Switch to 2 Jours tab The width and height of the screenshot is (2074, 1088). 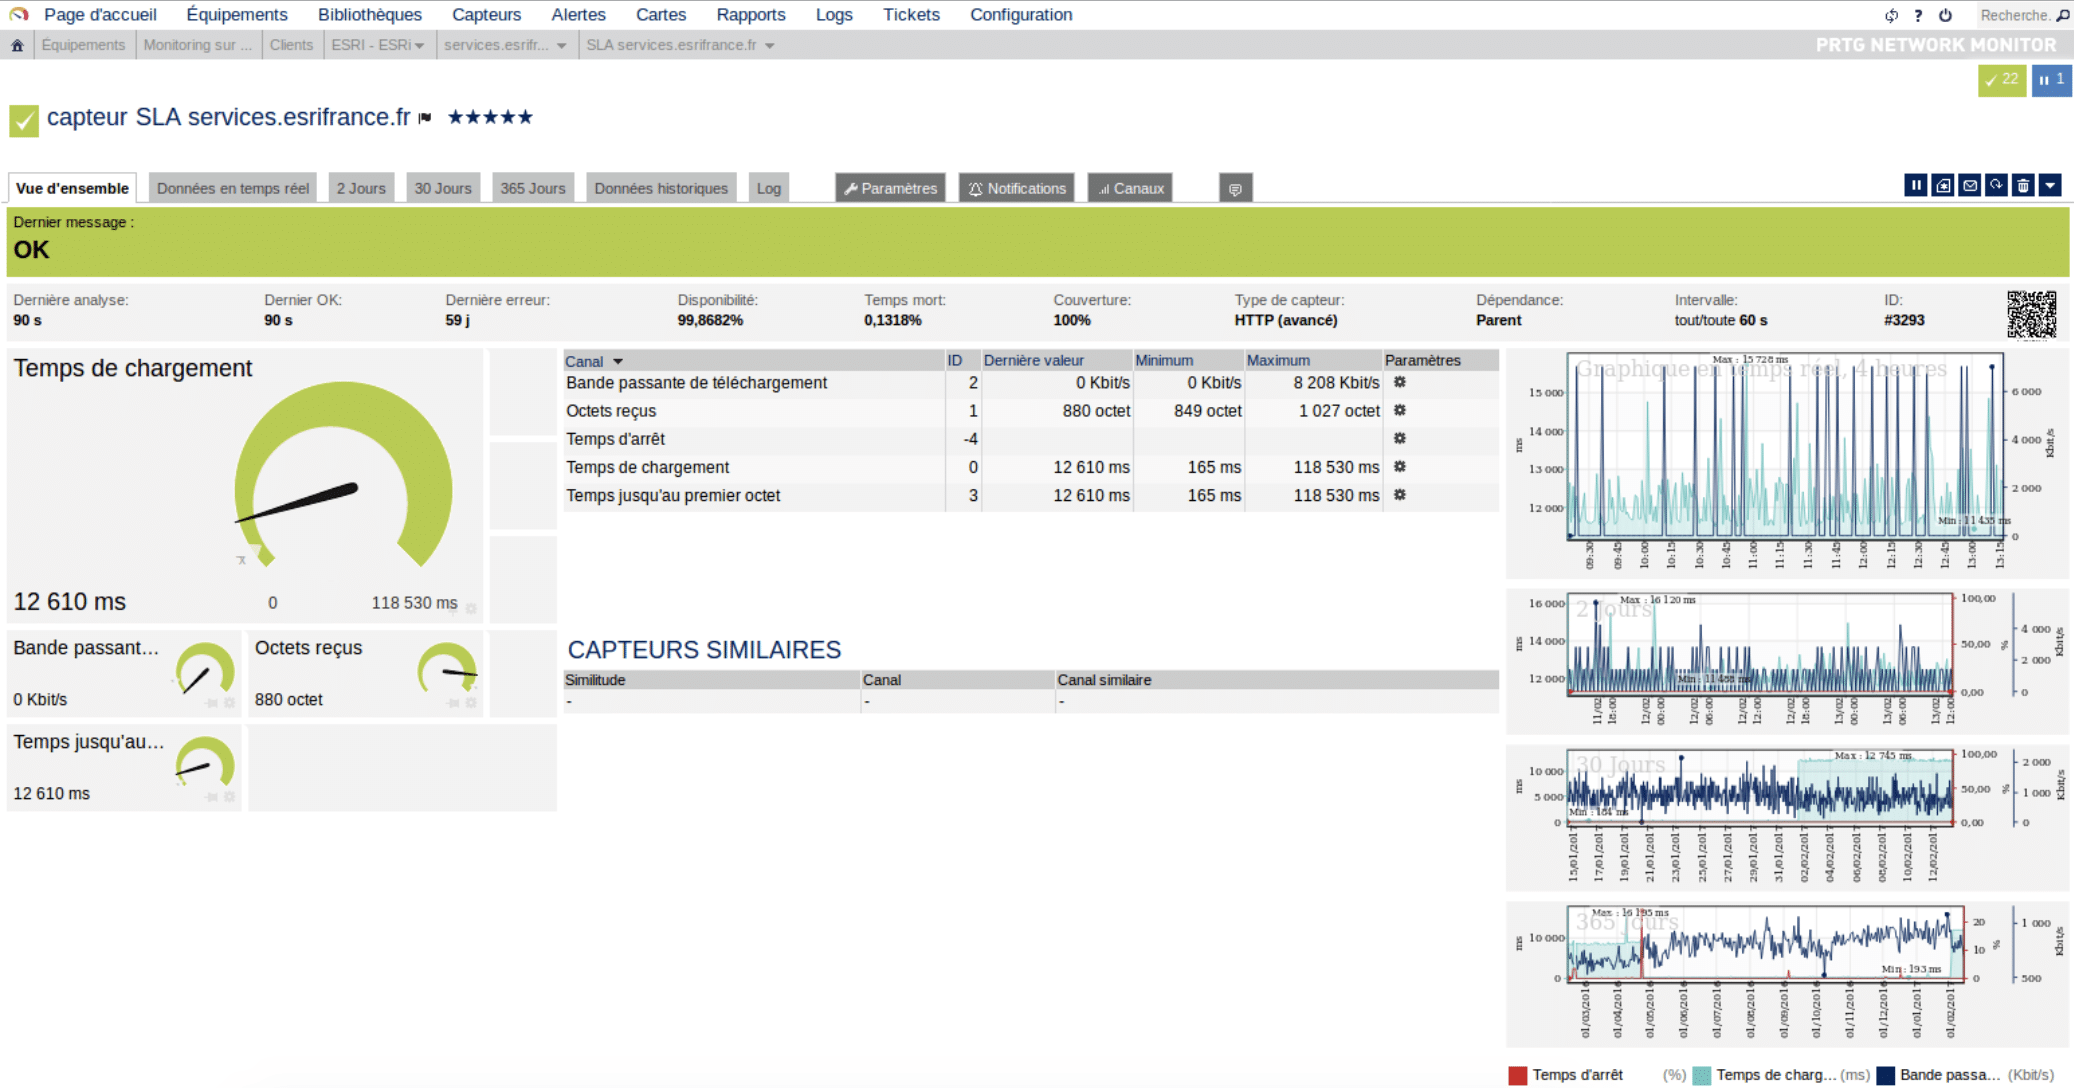361,188
